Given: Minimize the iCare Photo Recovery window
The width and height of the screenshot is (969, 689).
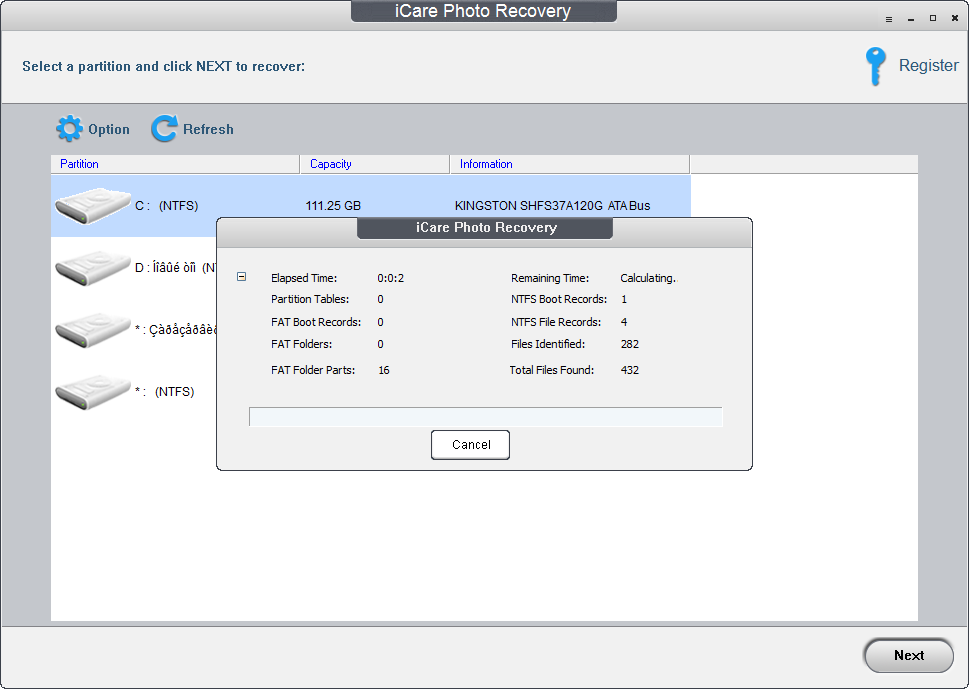Looking at the screenshot, I should click(911, 19).
